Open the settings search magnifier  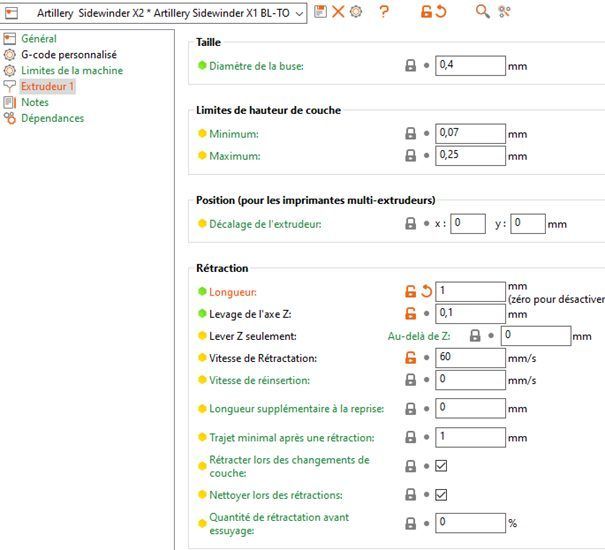482,12
